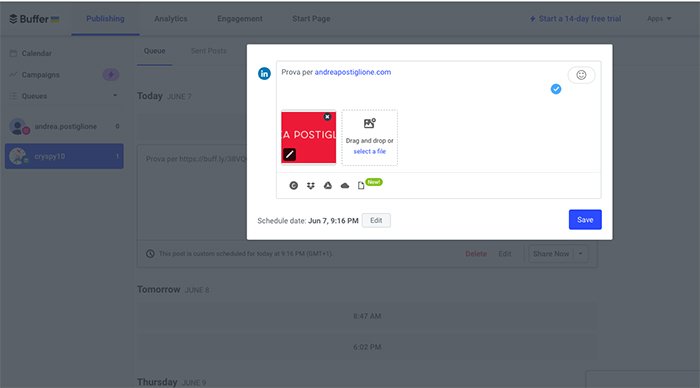
Task: Click the new document icon
Action: (361, 185)
